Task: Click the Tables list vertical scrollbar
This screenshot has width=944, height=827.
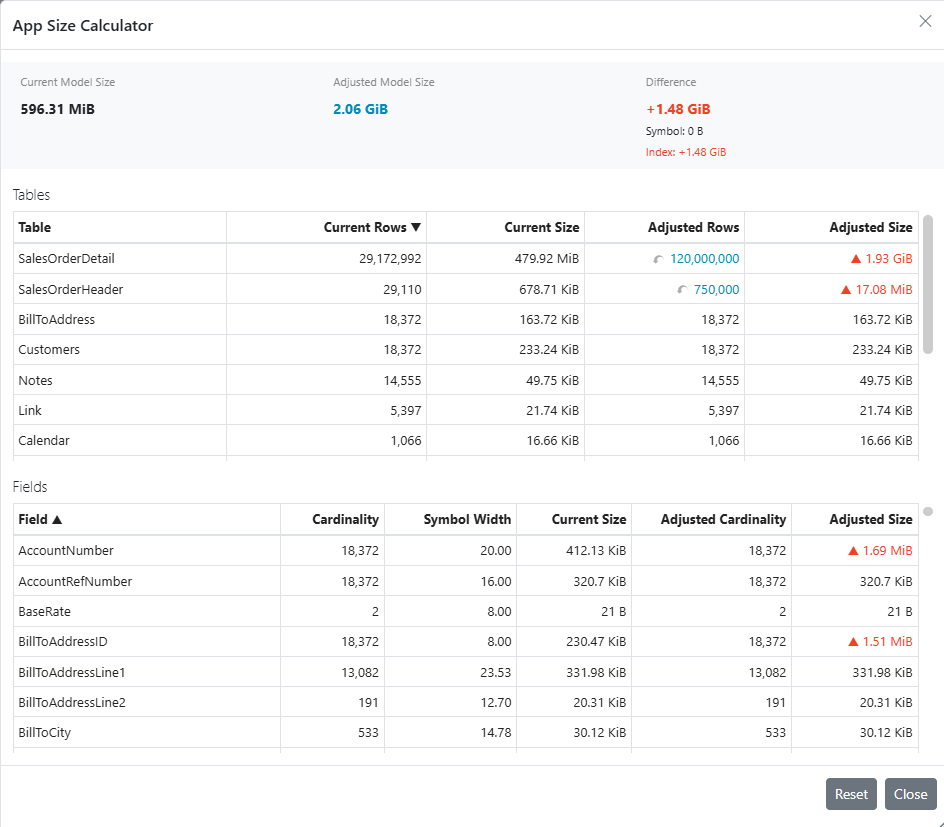Action: [x=928, y=284]
